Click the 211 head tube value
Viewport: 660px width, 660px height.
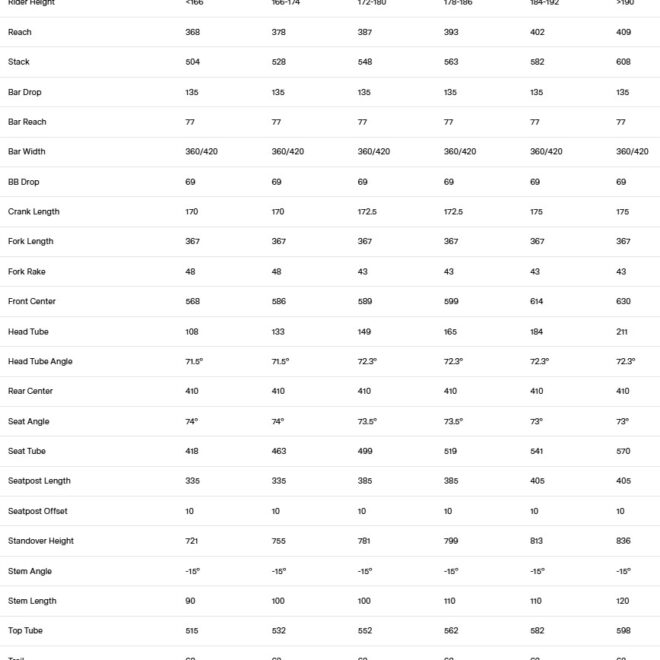pos(622,331)
